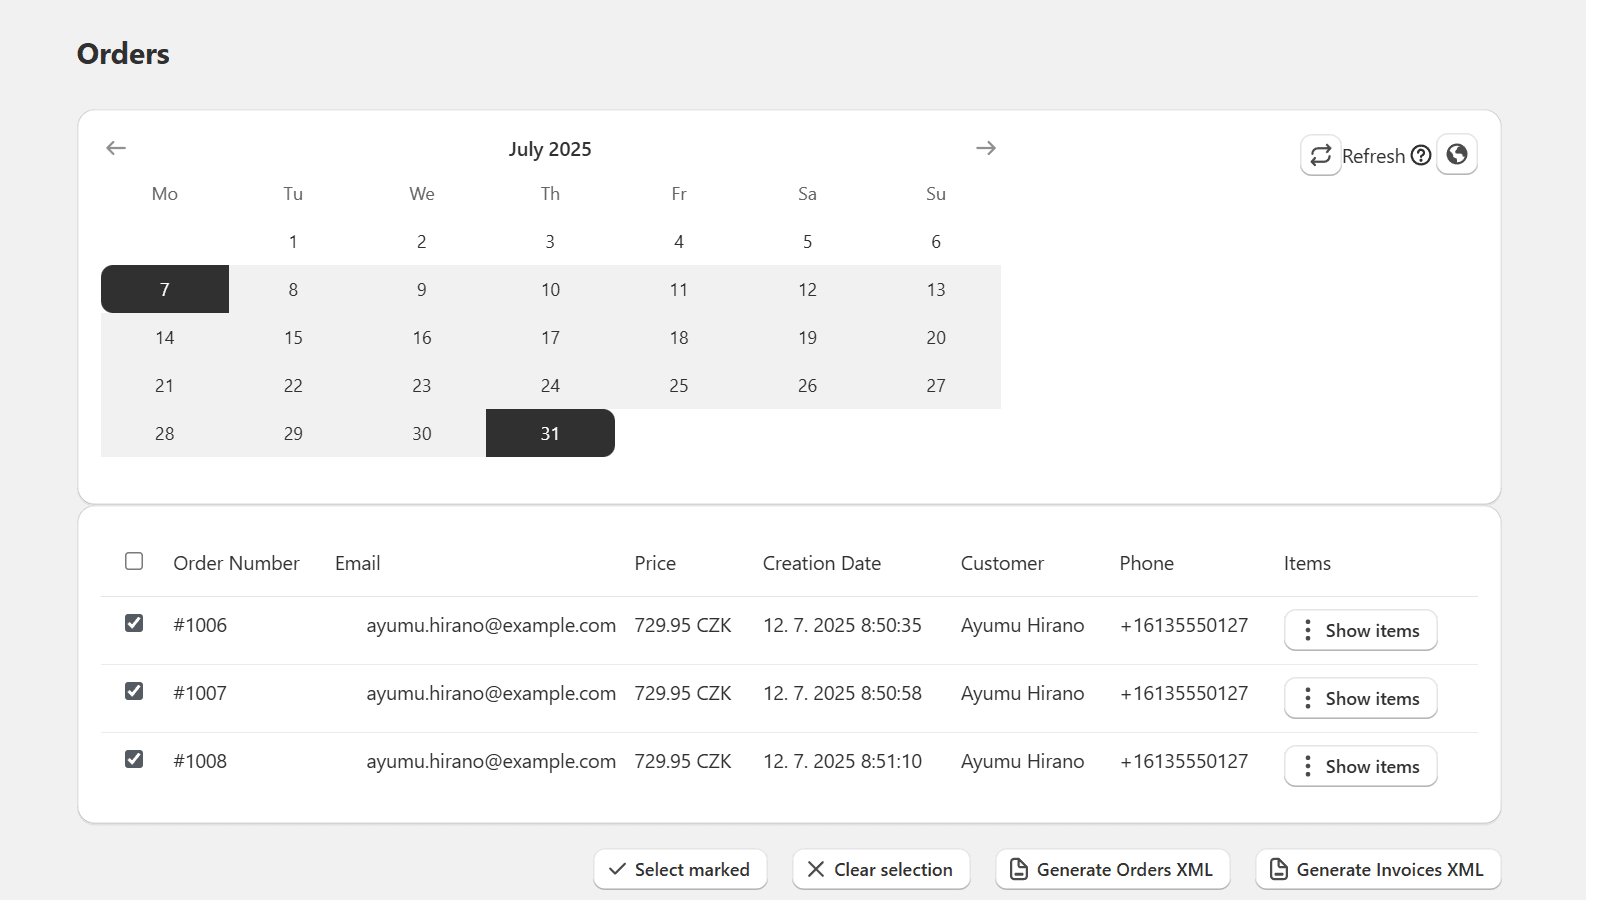This screenshot has width=1600, height=900.
Task: Click order number #1007
Action: tap(200, 693)
